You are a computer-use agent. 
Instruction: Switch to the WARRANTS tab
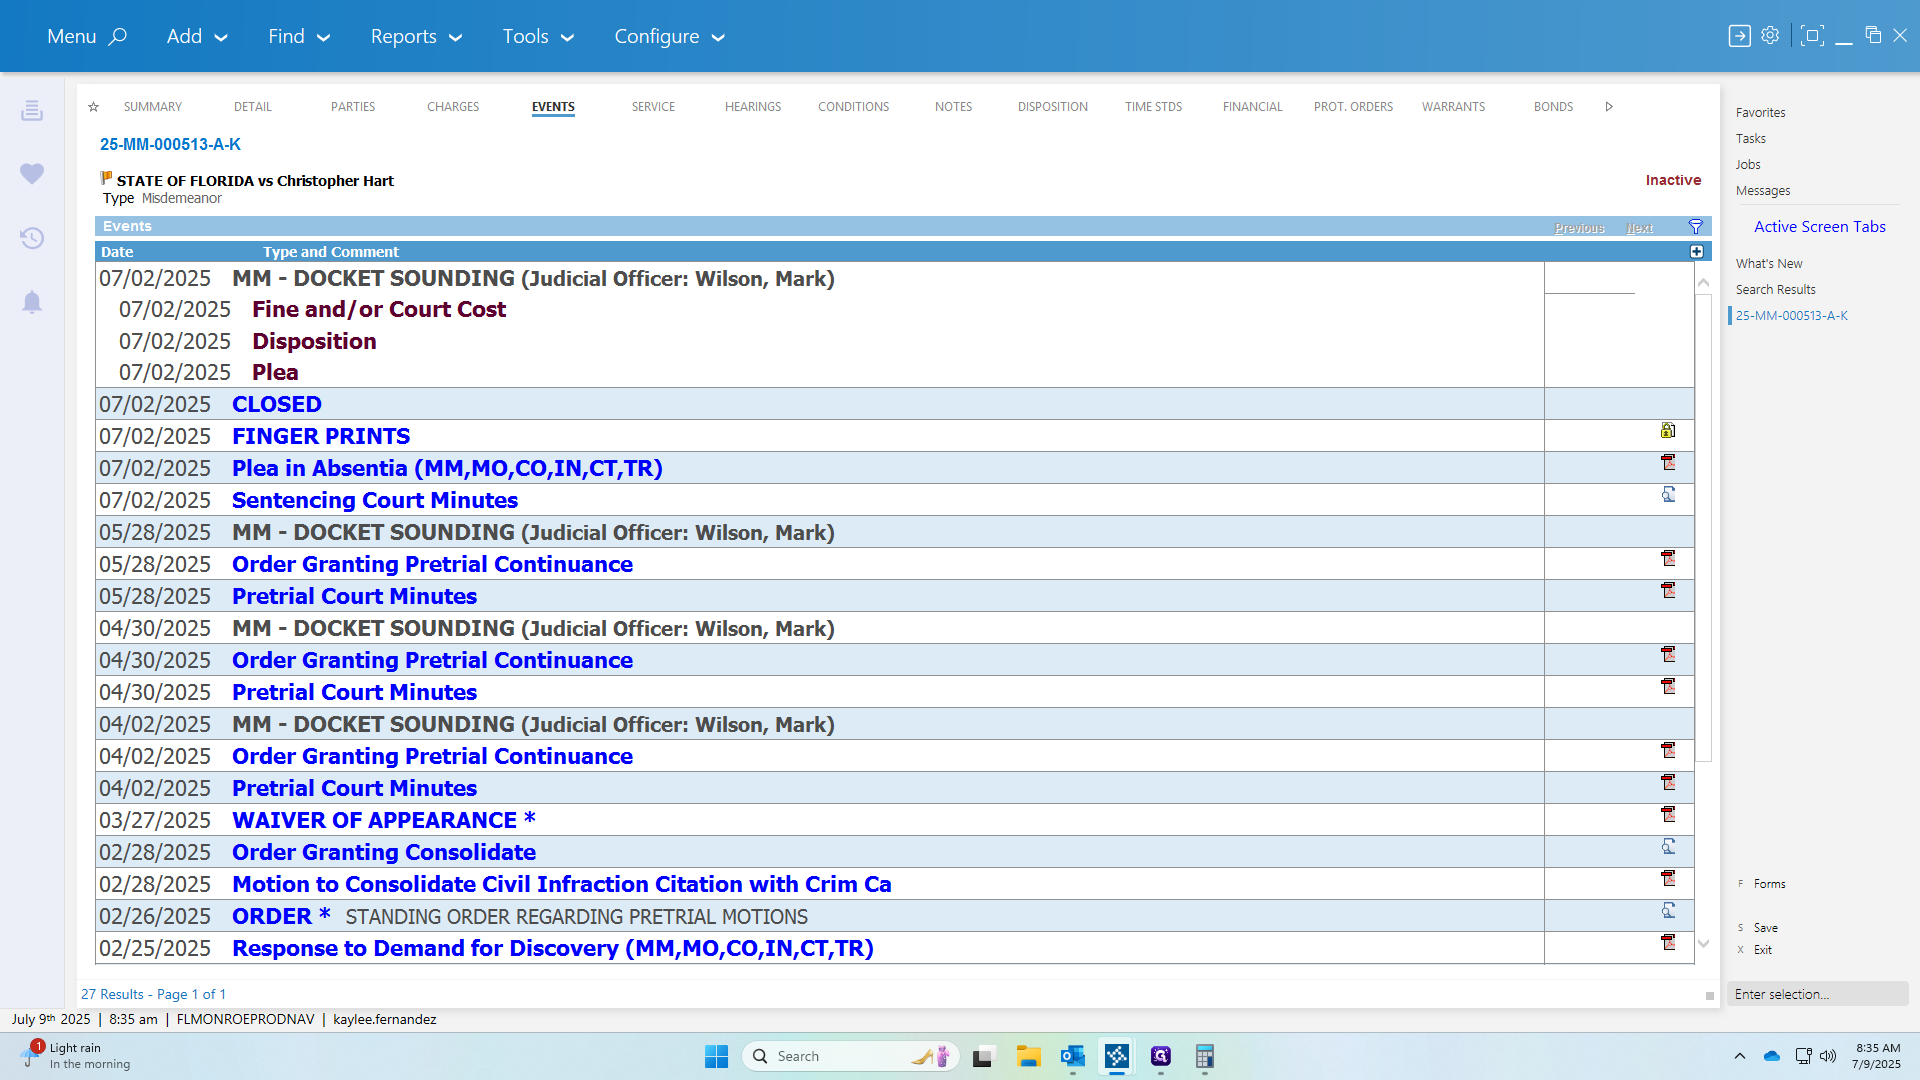tap(1453, 107)
